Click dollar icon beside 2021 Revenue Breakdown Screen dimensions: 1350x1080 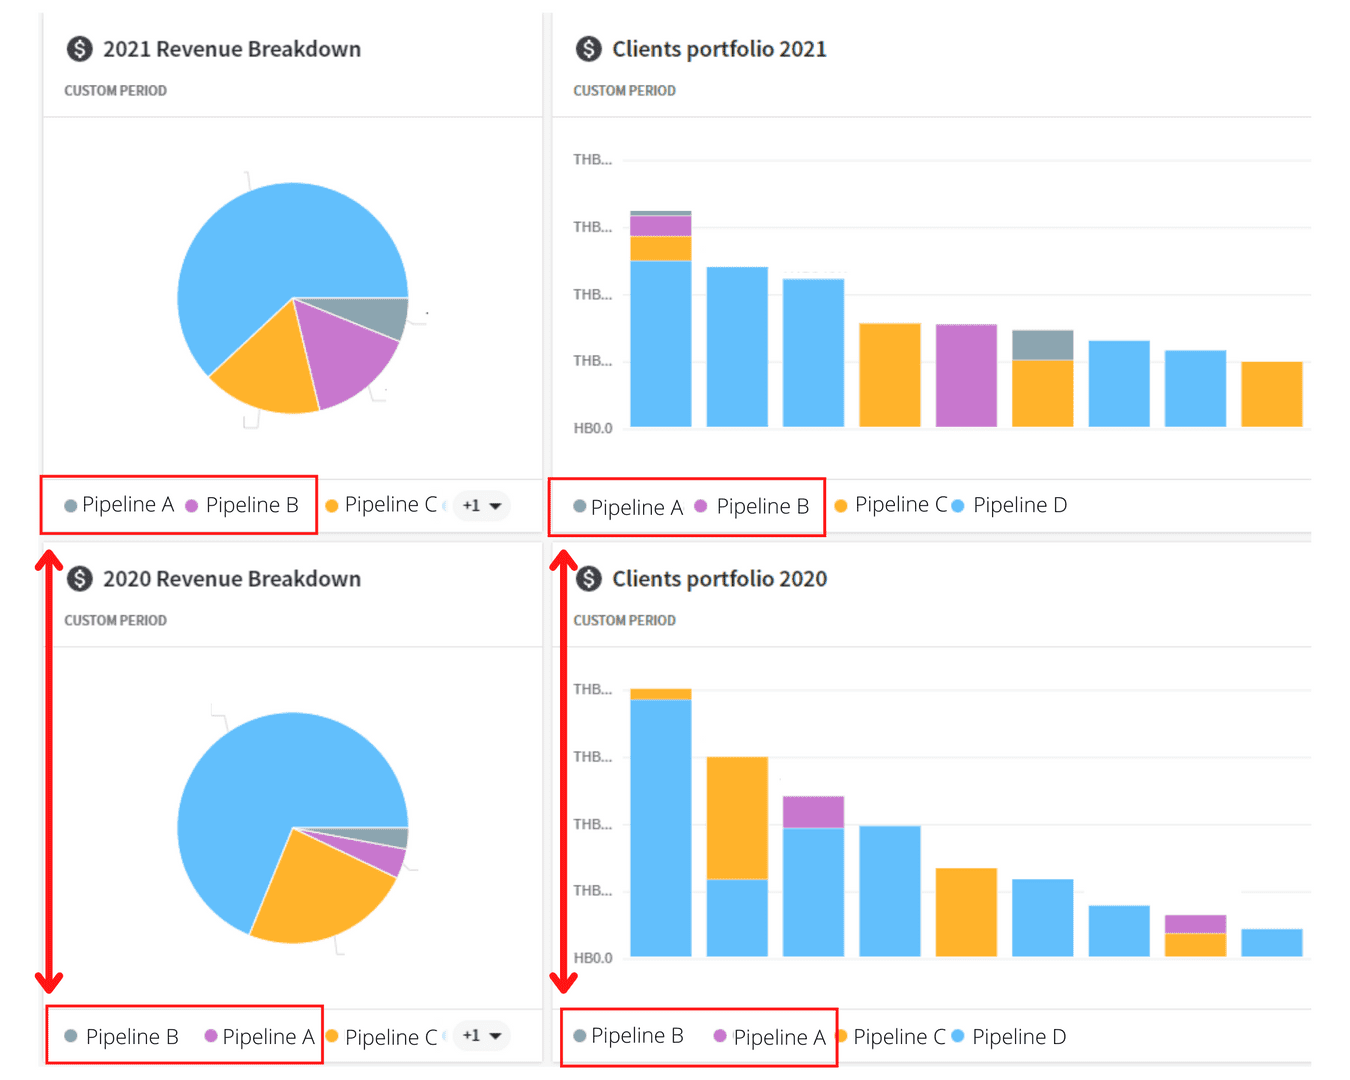pyautogui.click(x=79, y=49)
